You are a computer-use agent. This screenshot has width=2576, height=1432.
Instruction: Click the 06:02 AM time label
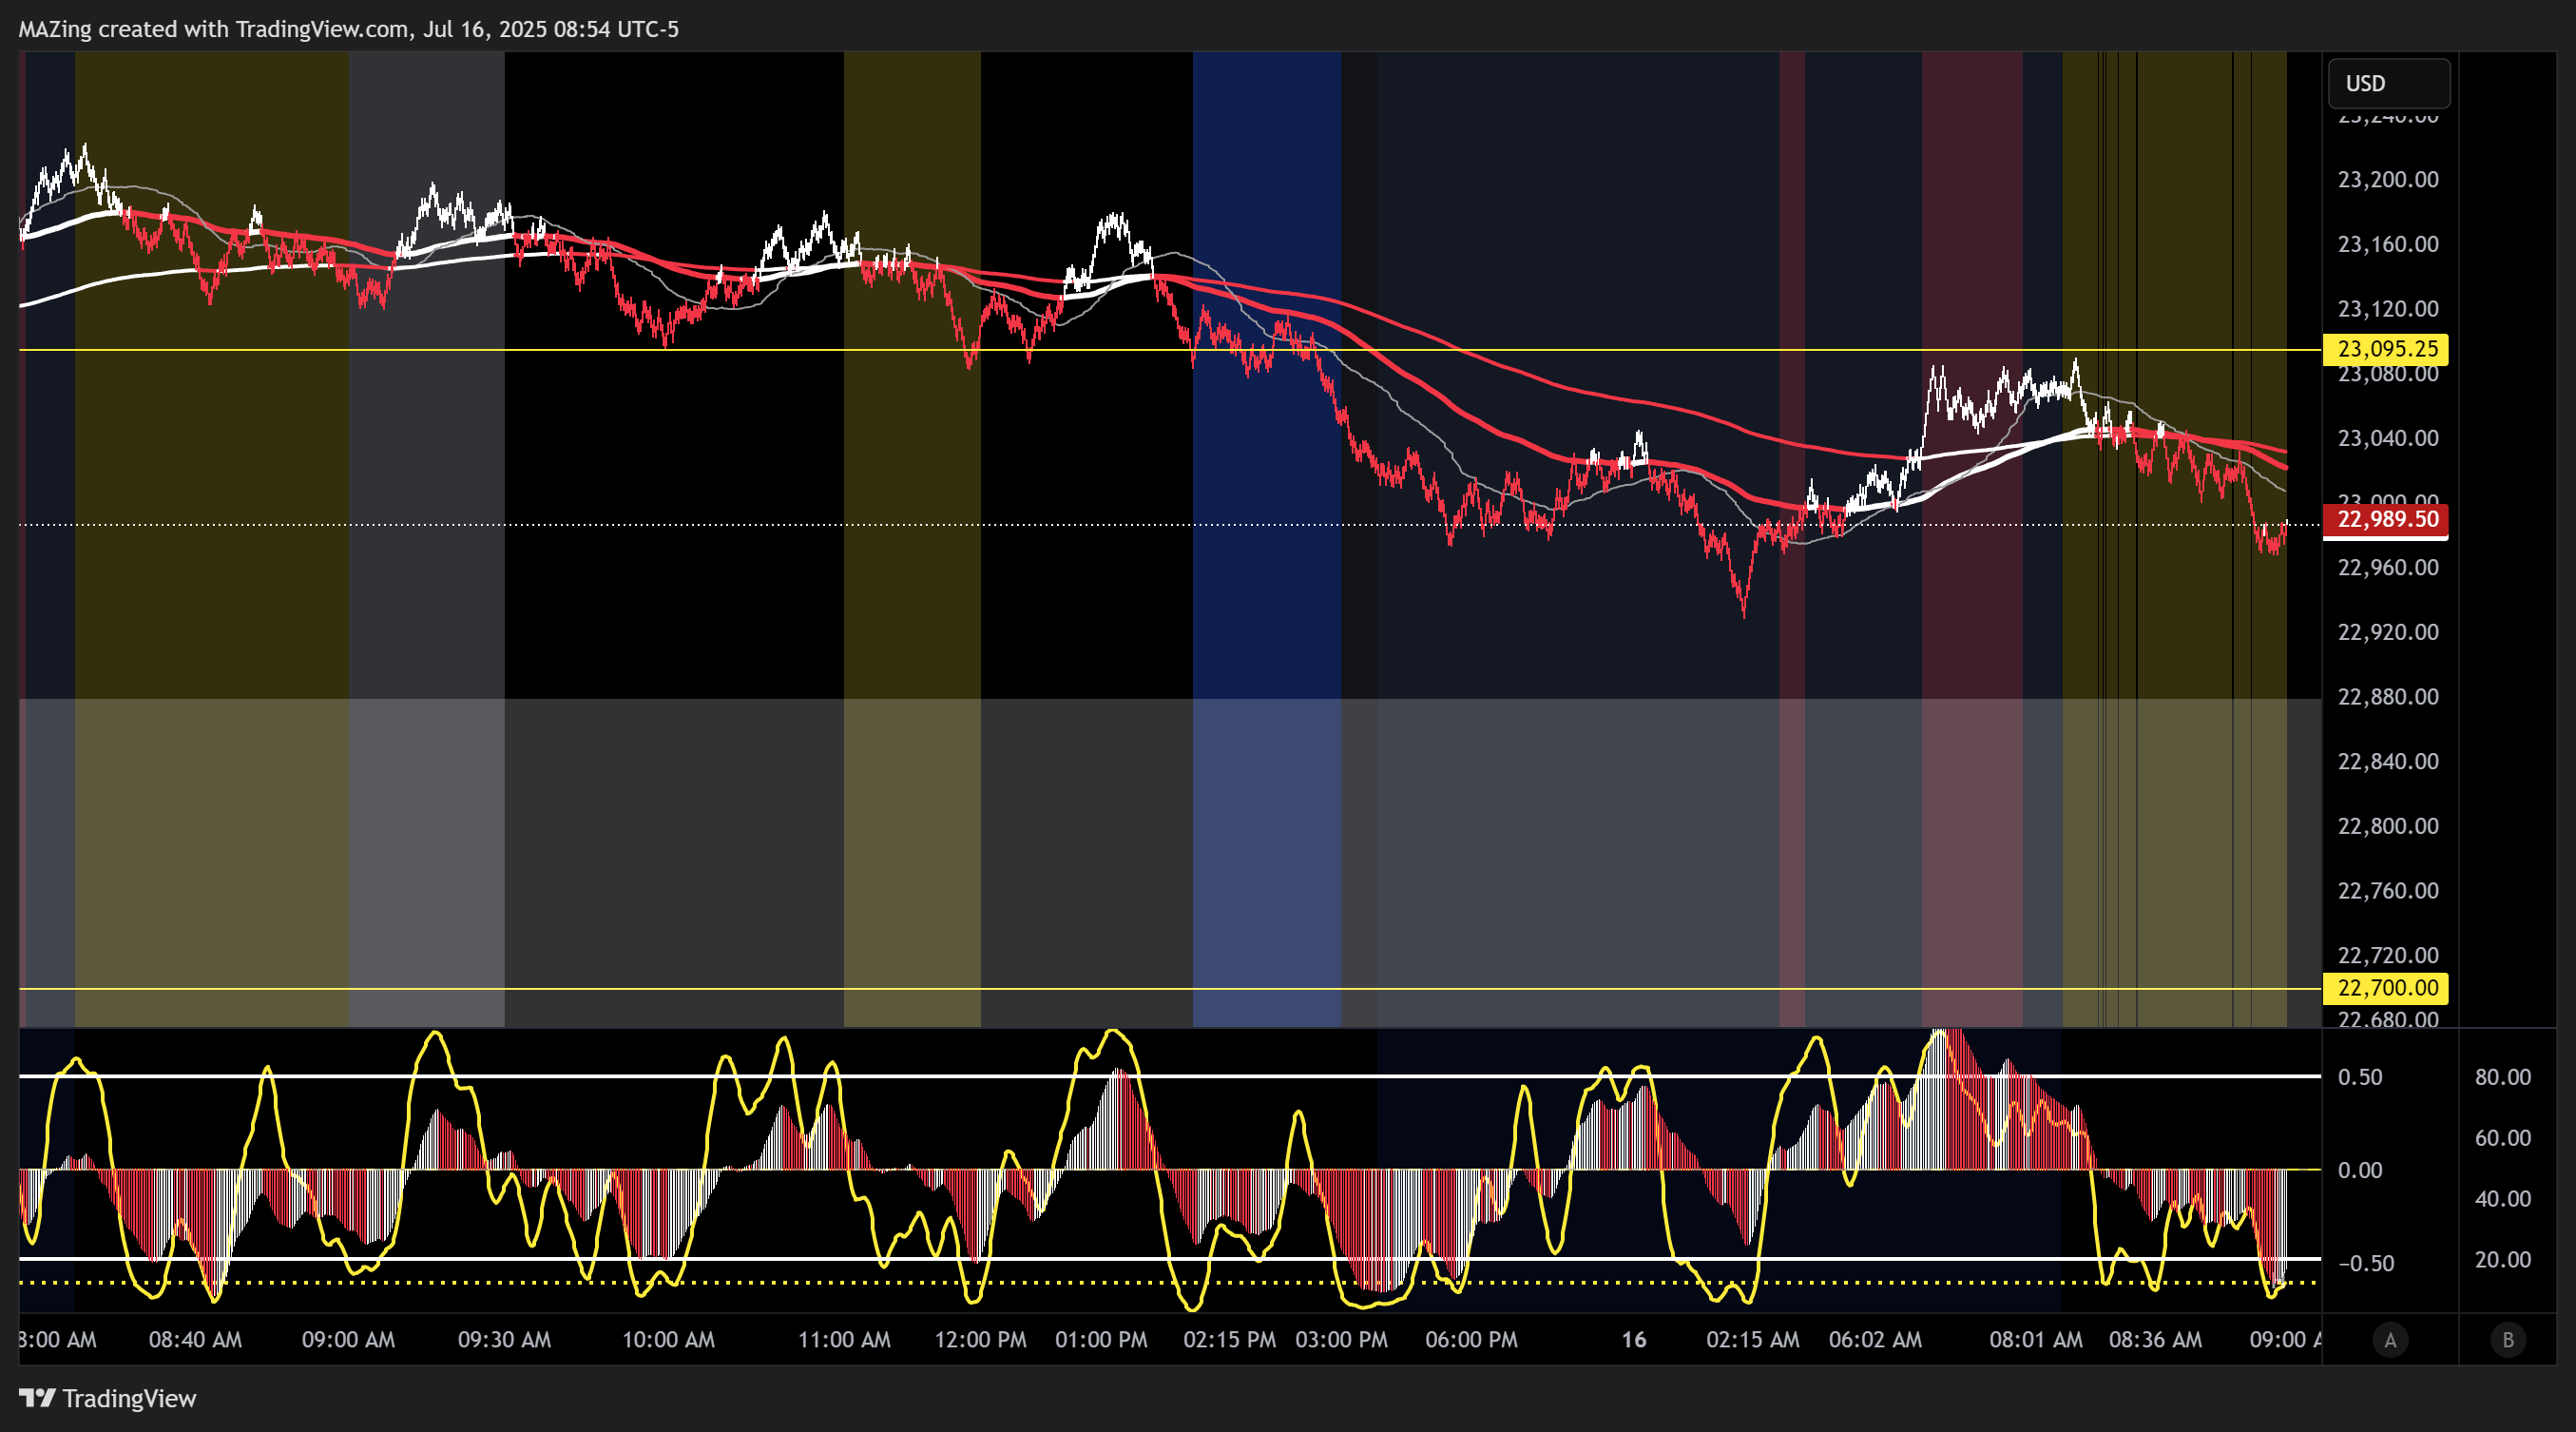(1875, 1340)
